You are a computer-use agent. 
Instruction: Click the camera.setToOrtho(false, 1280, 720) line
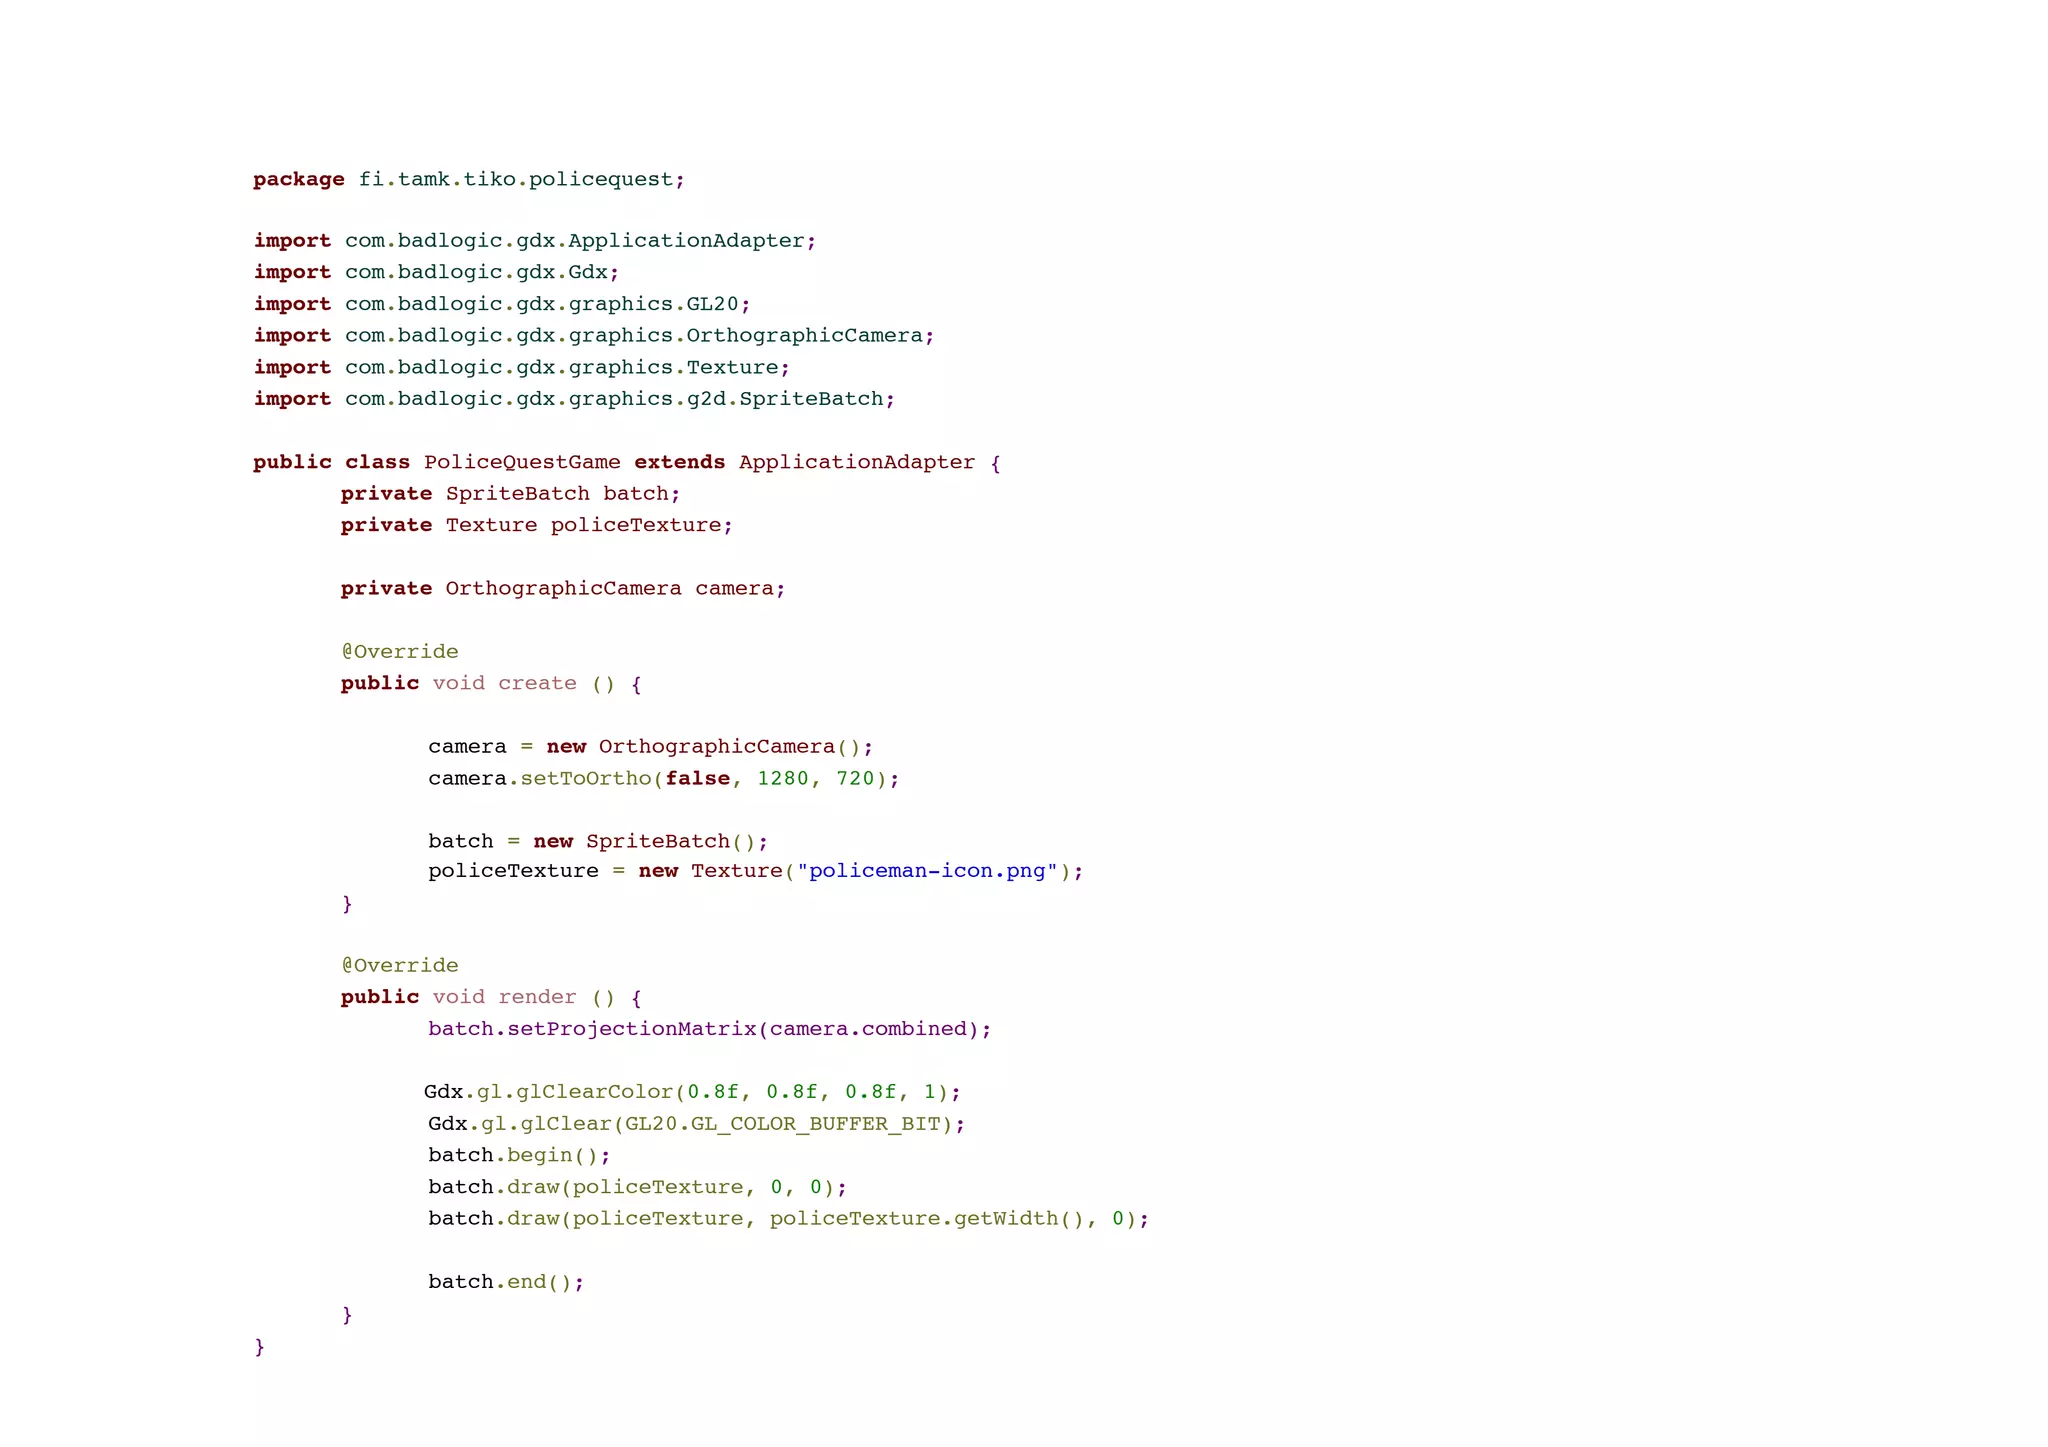(664, 778)
